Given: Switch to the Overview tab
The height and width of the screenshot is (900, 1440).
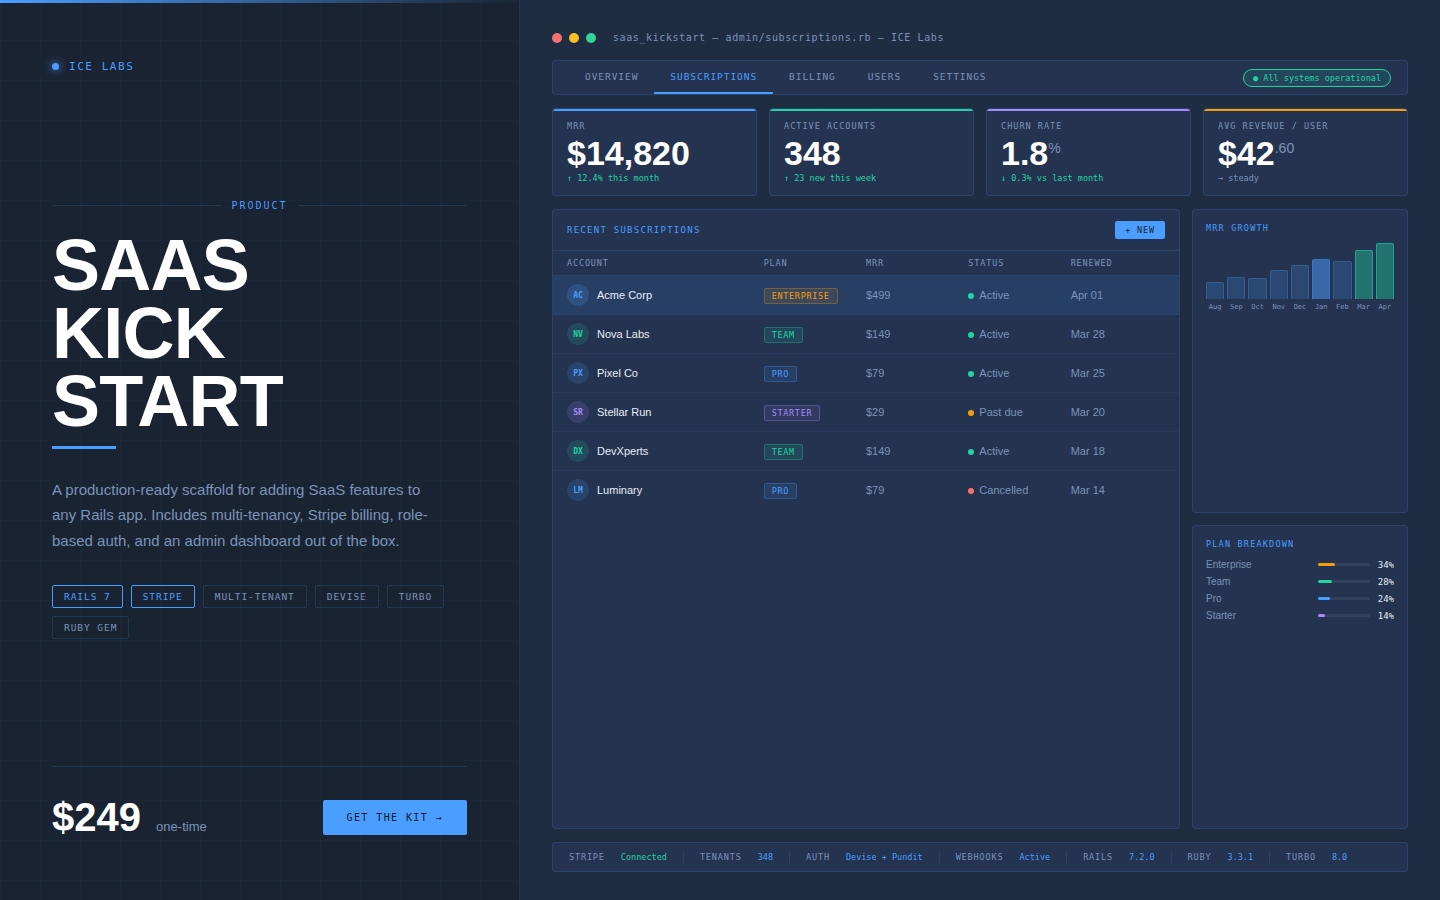Looking at the screenshot, I should pyautogui.click(x=611, y=77).
